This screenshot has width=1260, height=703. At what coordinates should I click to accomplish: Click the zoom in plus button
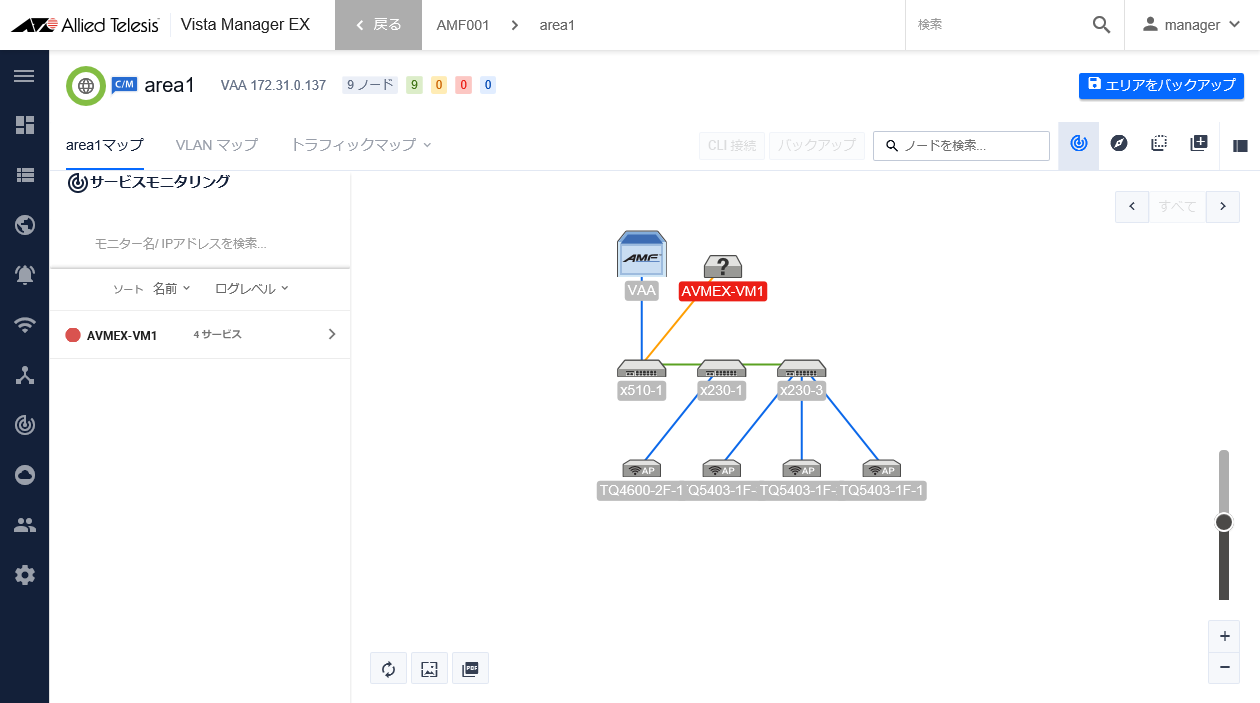point(1224,636)
